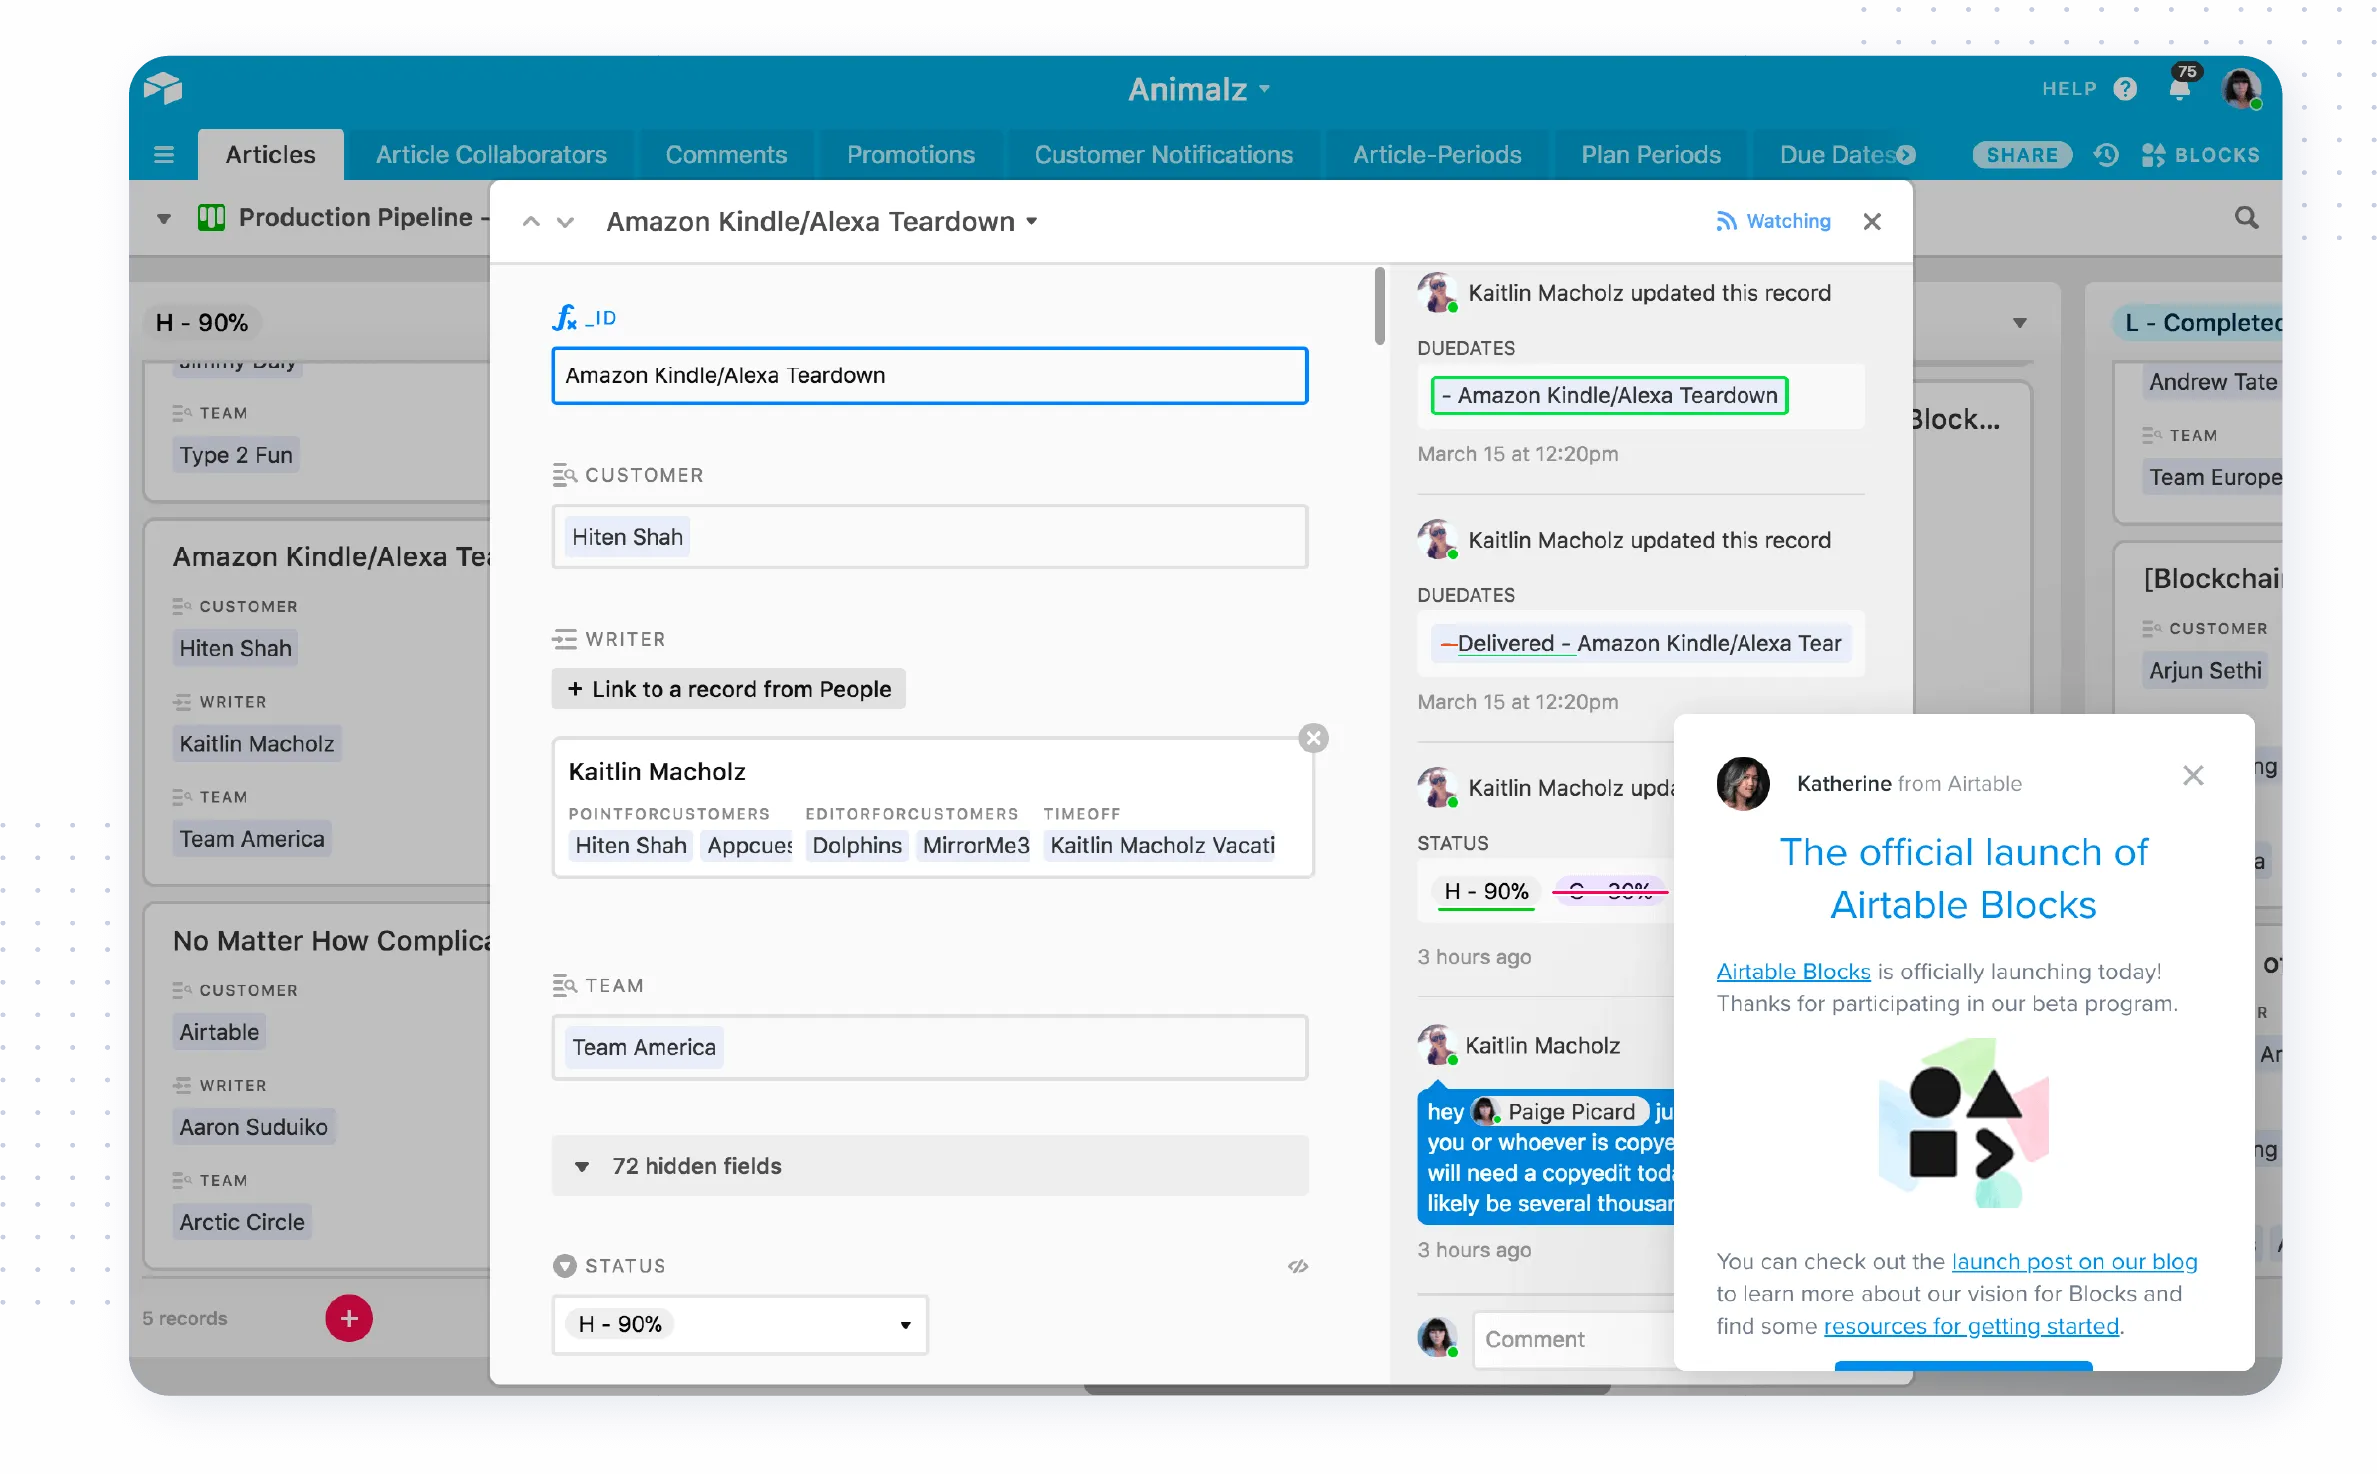Click the _ID formula field icon
The image size is (2377, 1474).
pyautogui.click(x=564, y=318)
